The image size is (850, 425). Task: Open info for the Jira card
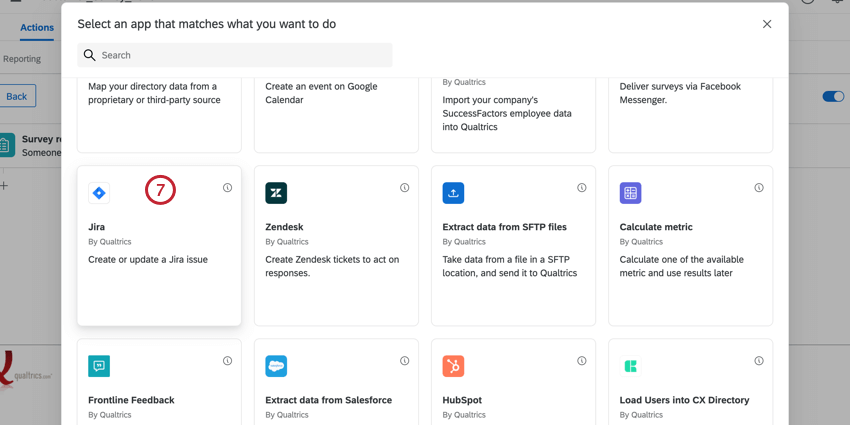tap(227, 188)
